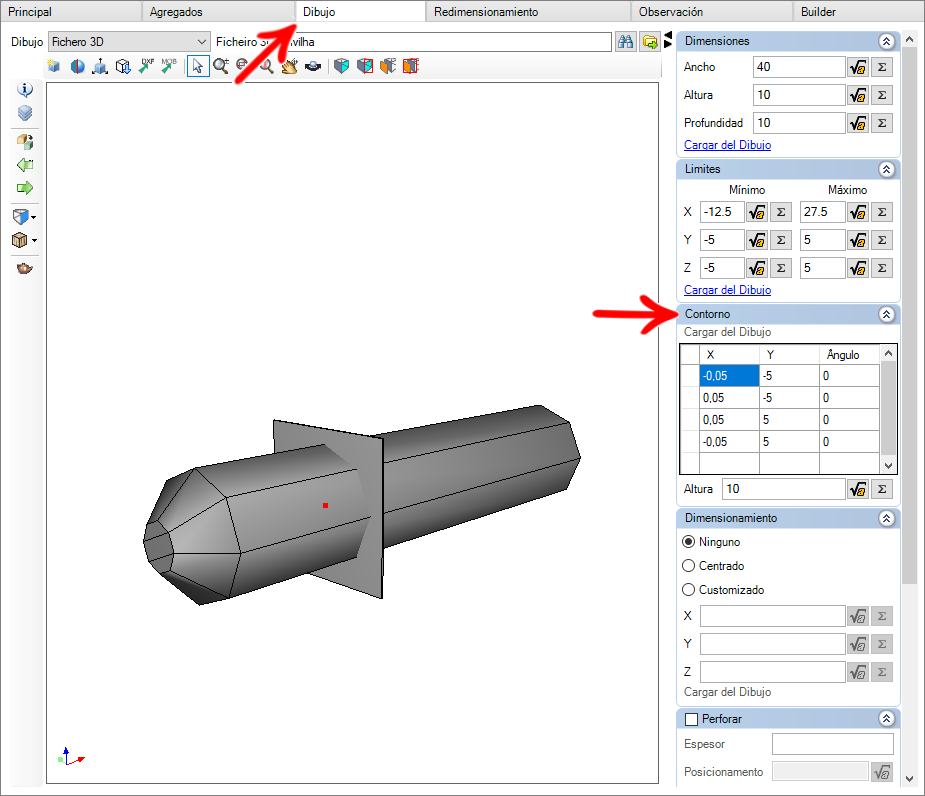This screenshot has width=925, height=796.
Task: Select the Ninguno radio button
Action: tap(688, 542)
